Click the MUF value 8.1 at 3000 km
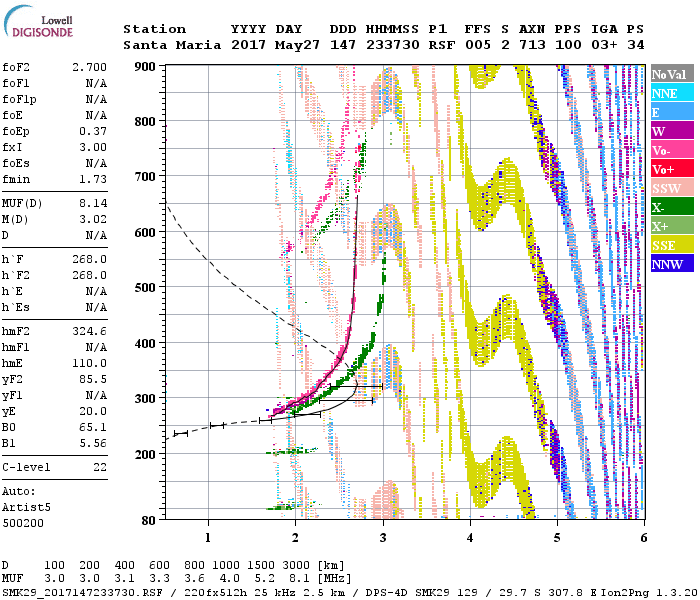Screen dimensions: 700x600 299,579
